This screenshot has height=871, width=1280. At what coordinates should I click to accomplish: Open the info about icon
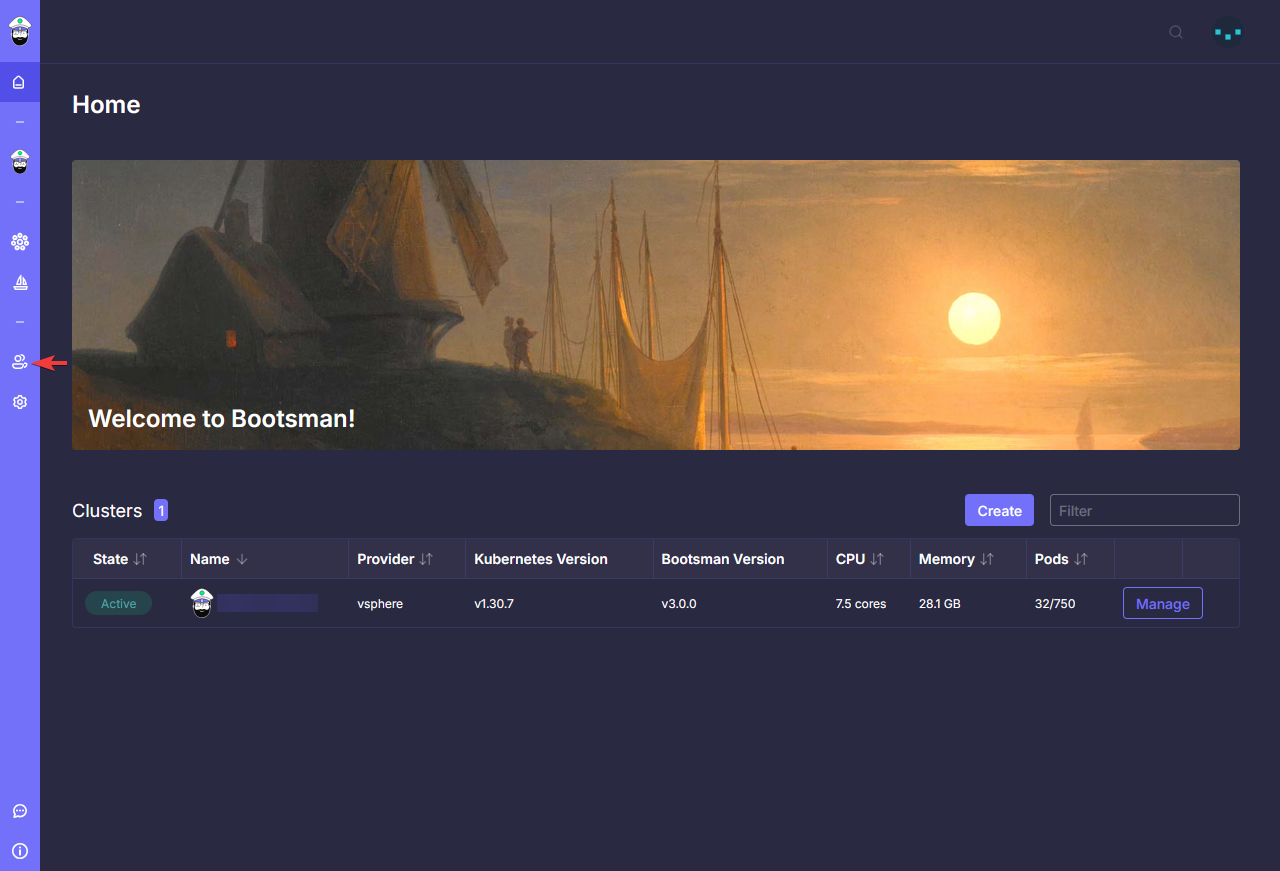[x=20, y=851]
